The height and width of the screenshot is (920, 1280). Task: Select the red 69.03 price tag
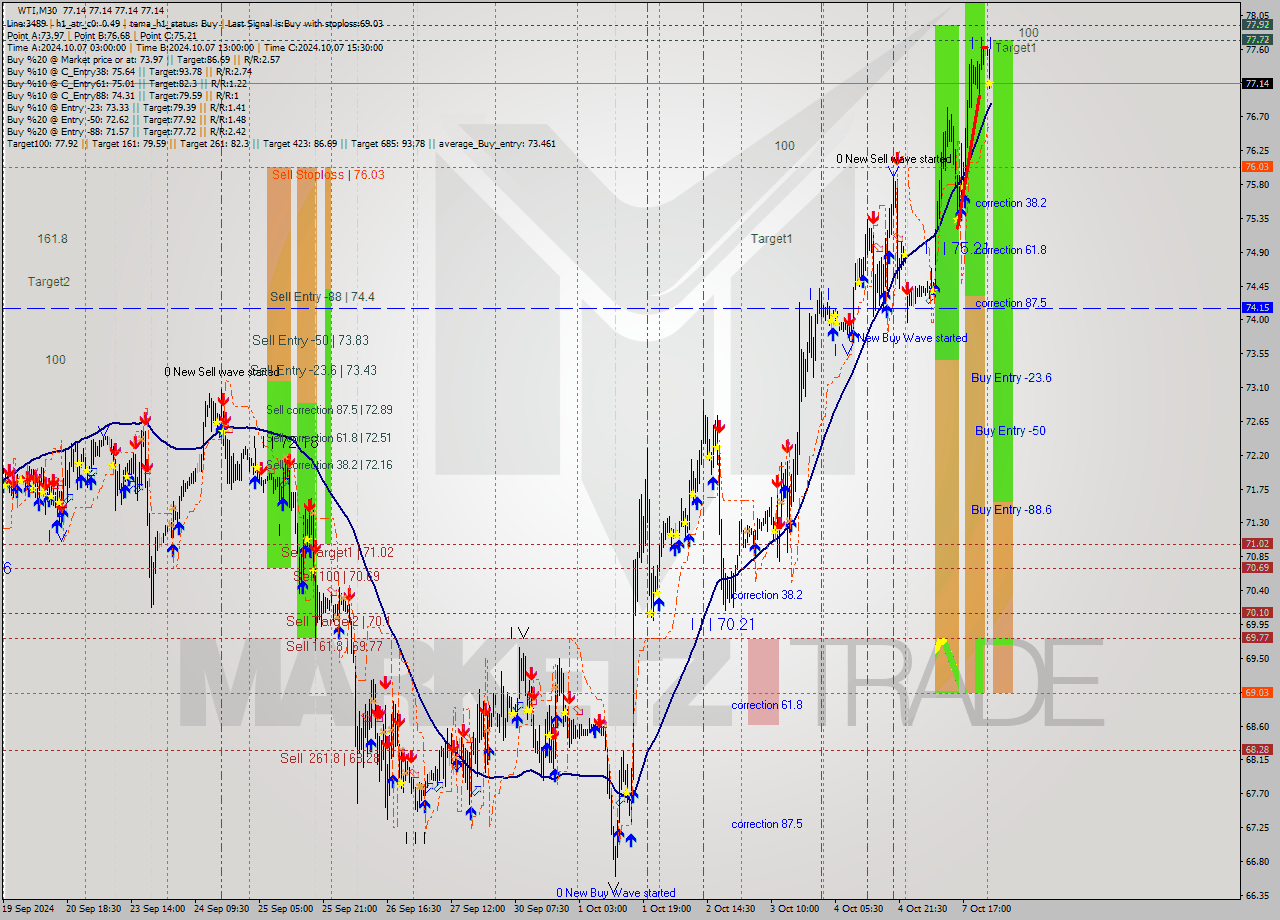pos(1257,693)
